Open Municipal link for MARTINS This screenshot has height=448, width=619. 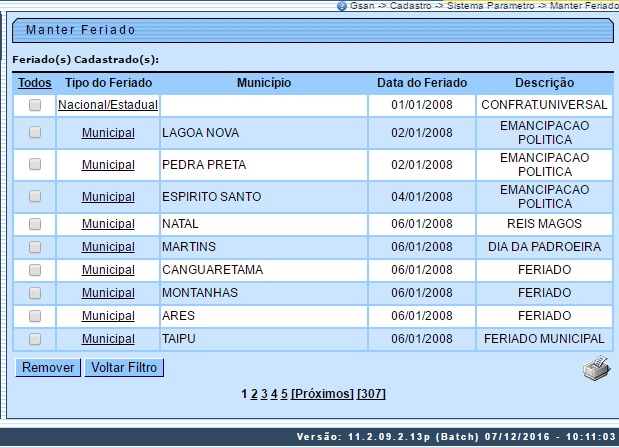(108, 247)
